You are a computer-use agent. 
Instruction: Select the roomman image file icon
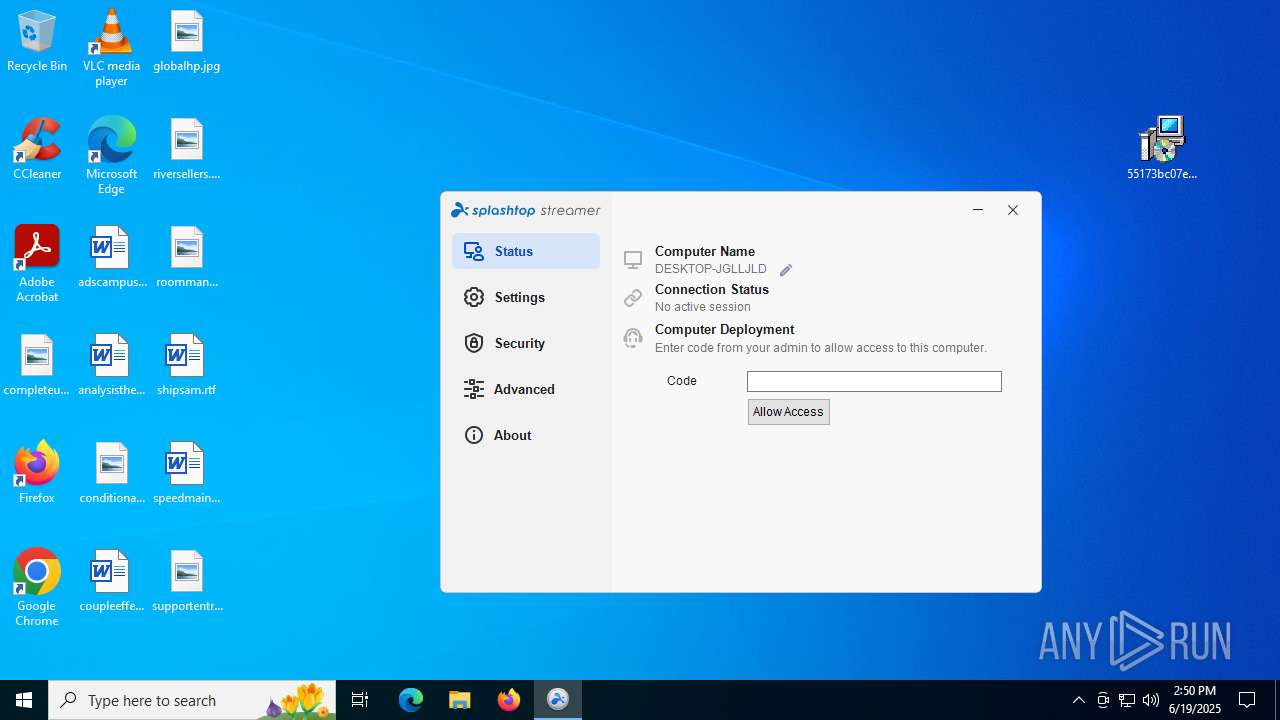click(x=187, y=257)
